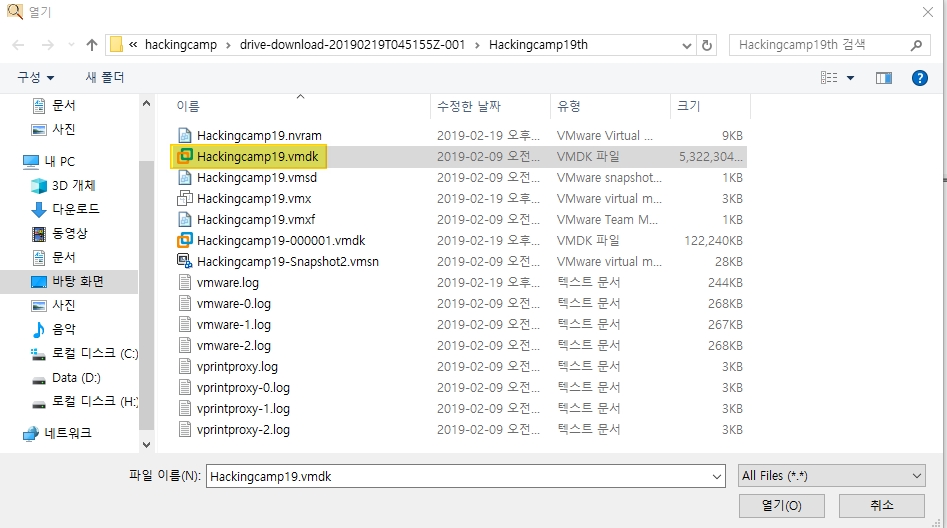Go forward with the right arrow navigation button
The image size is (947, 528).
click(x=47, y=45)
